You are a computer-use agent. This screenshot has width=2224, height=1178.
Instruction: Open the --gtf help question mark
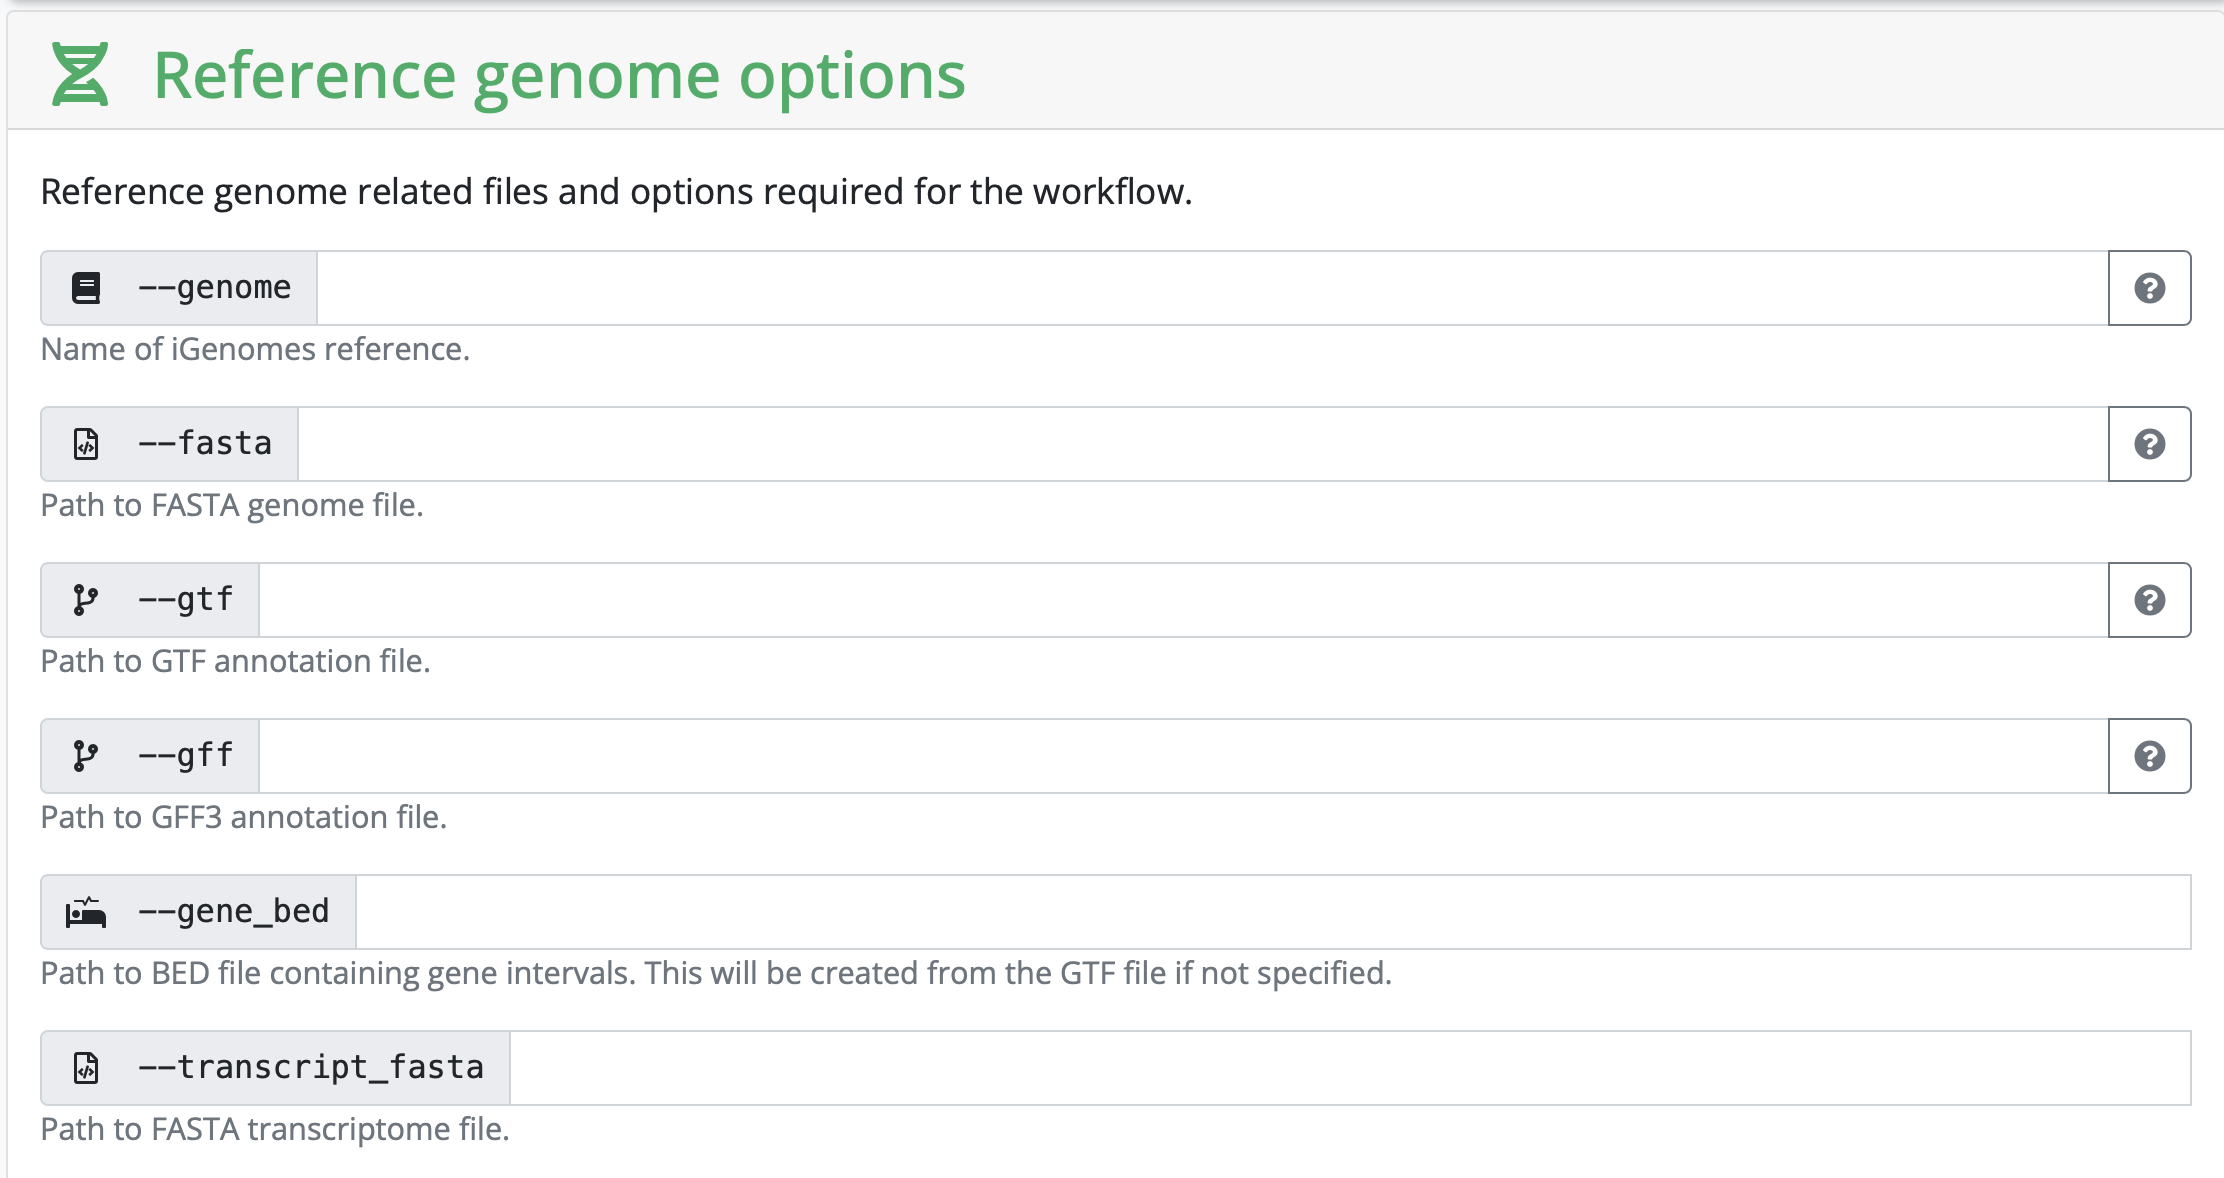click(x=2149, y=600)
